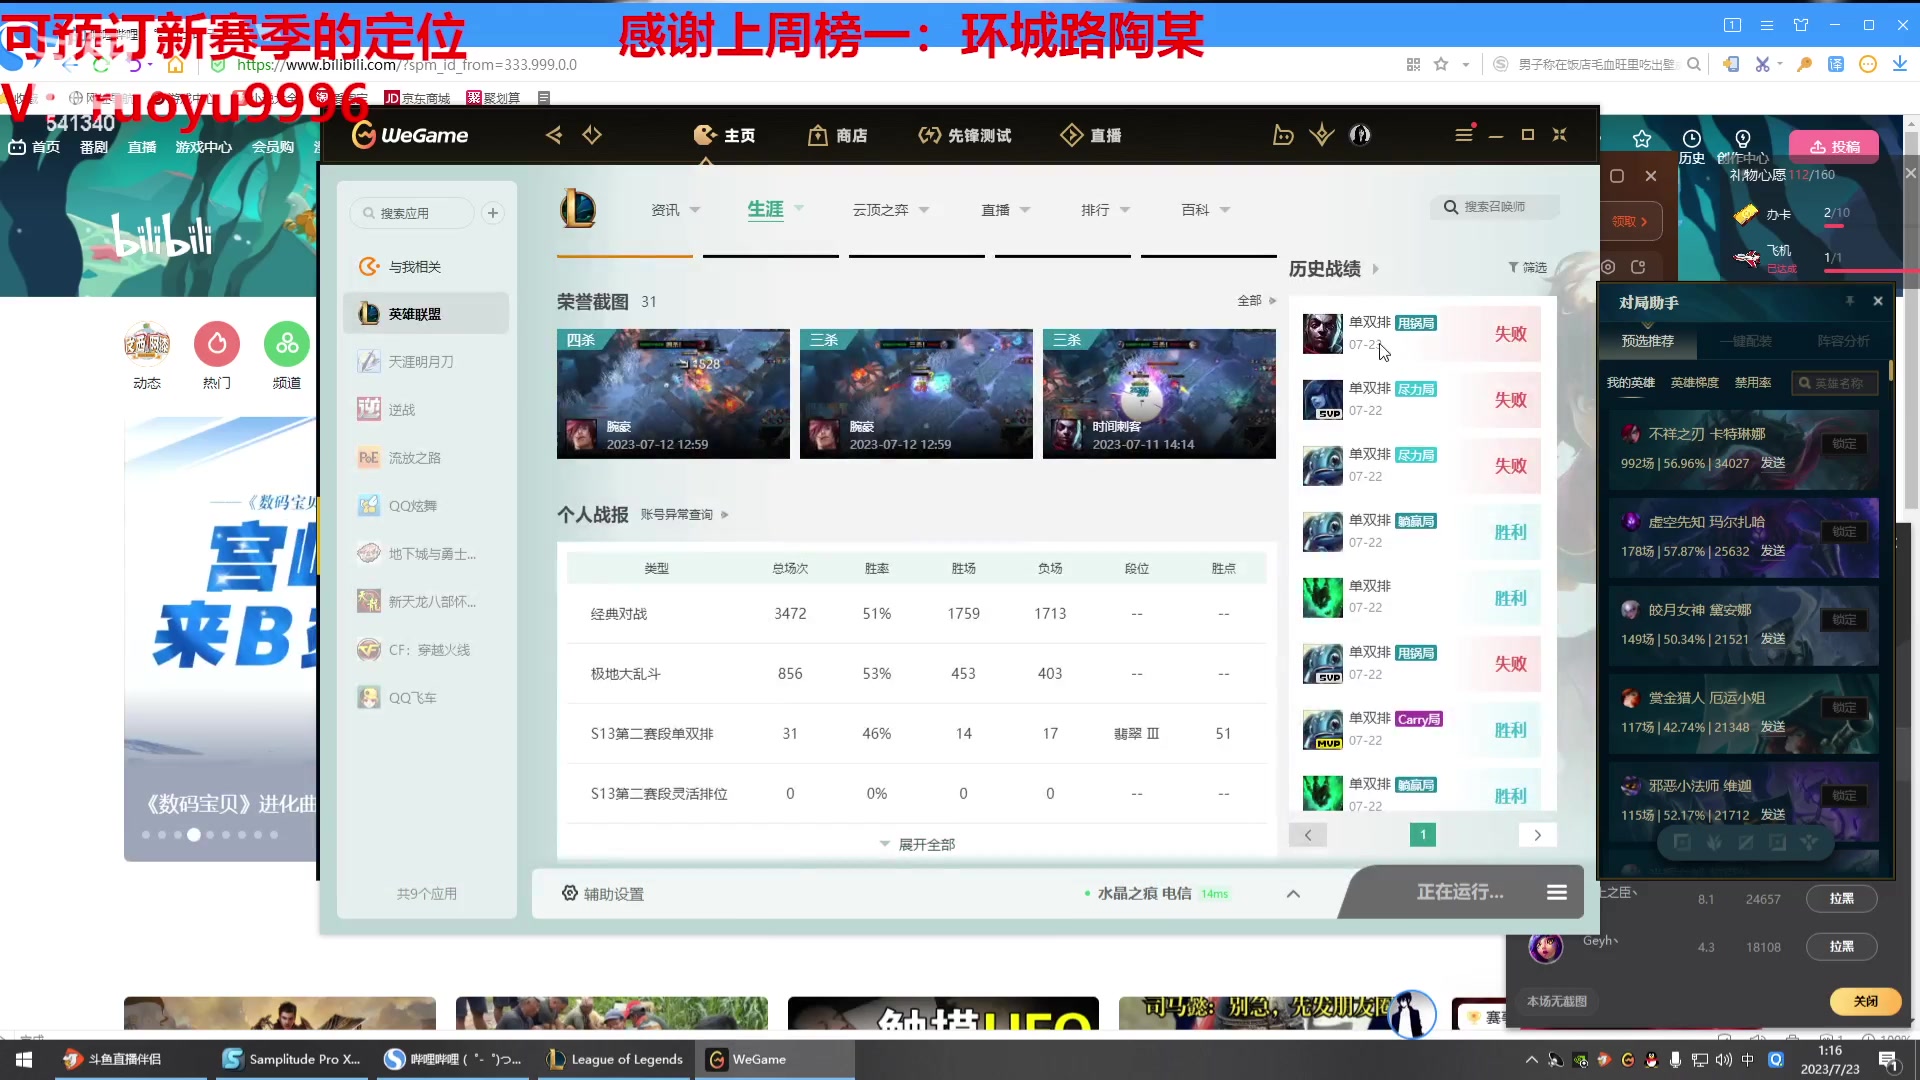This screenshot has width=1920, height=1080.
Task: Open the WeGame 直播 tab
Action: 1090,135
